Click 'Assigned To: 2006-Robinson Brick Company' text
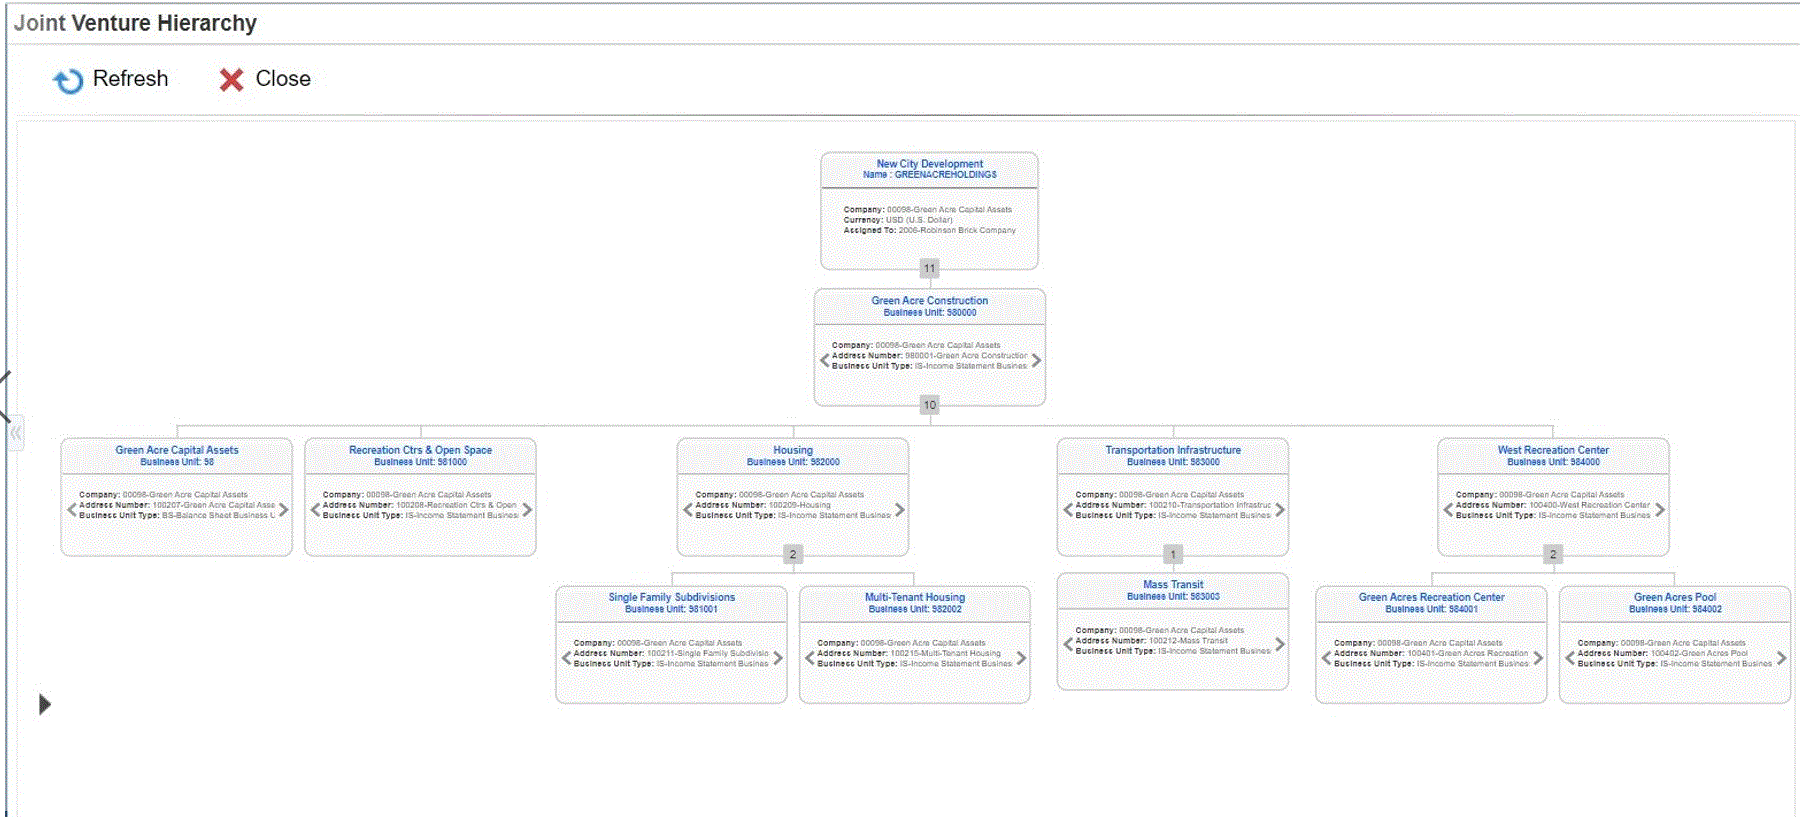This screenshot has width=1800, height=832. [x=929, y=230]
